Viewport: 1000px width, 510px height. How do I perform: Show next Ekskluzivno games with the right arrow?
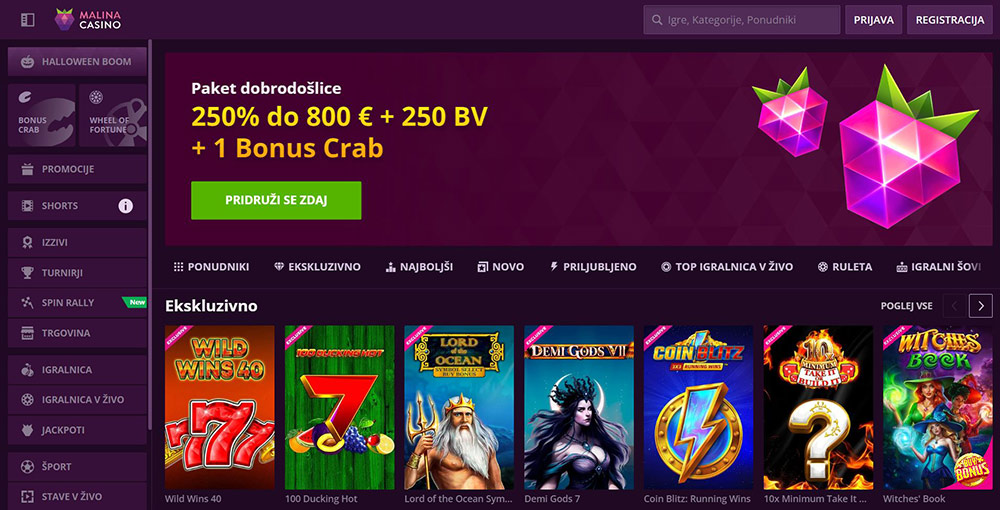tap(980, 306)
